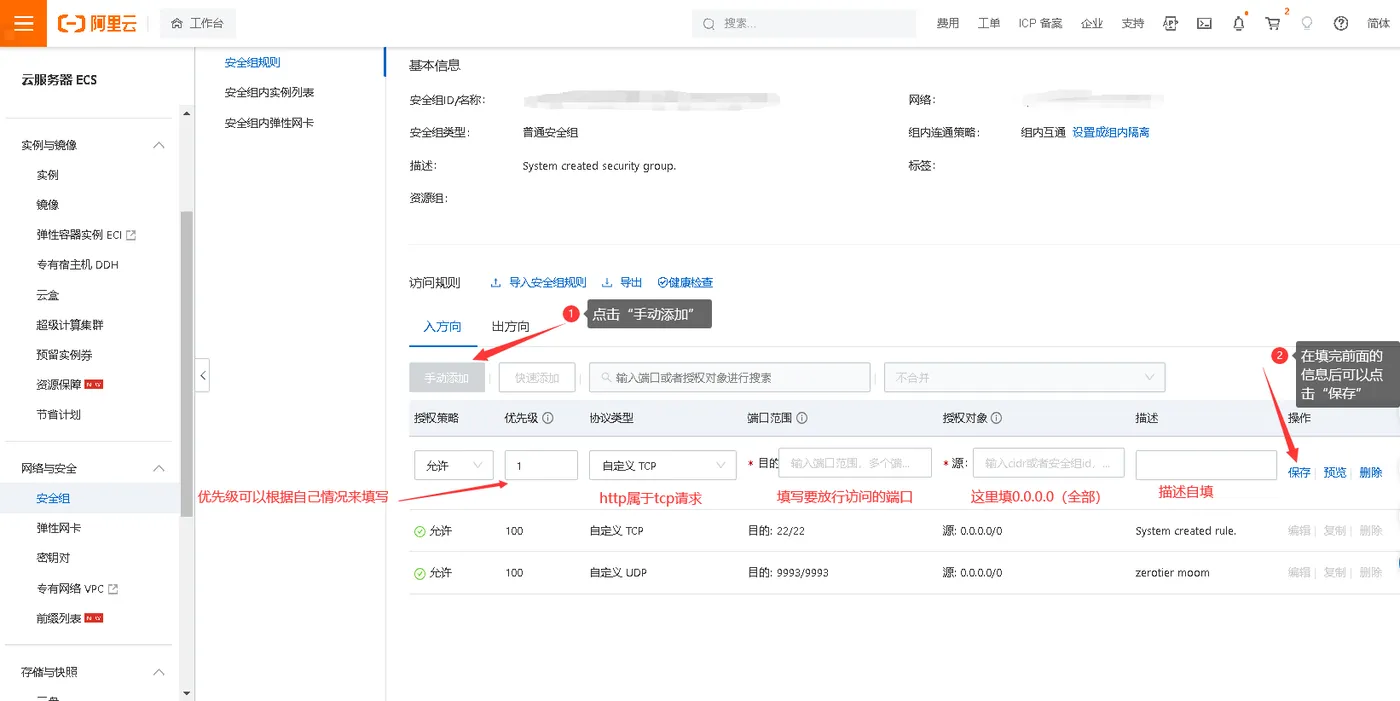1400x701 pixels.
Task: Open the 工作台 home button
Action: (x=198, y=23)
